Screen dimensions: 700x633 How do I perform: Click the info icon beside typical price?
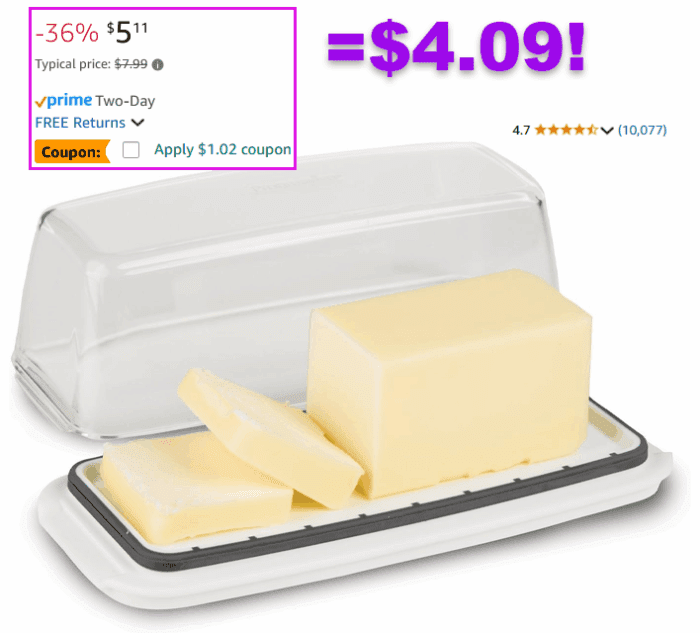(158, 65)
